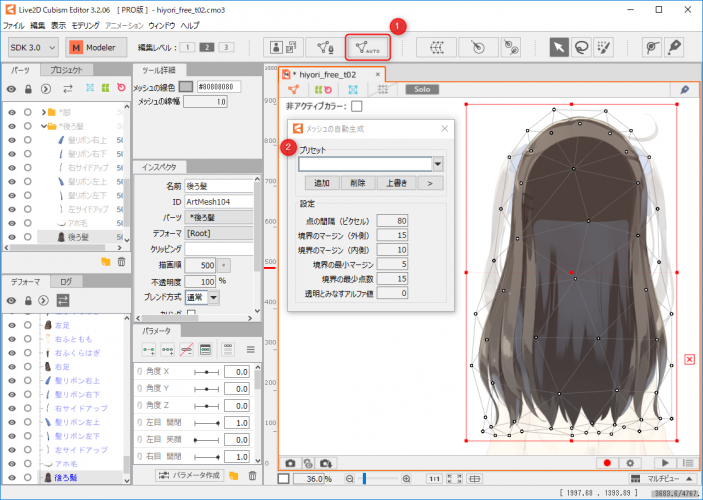Click the Modeler mode button

click(94, 46)
